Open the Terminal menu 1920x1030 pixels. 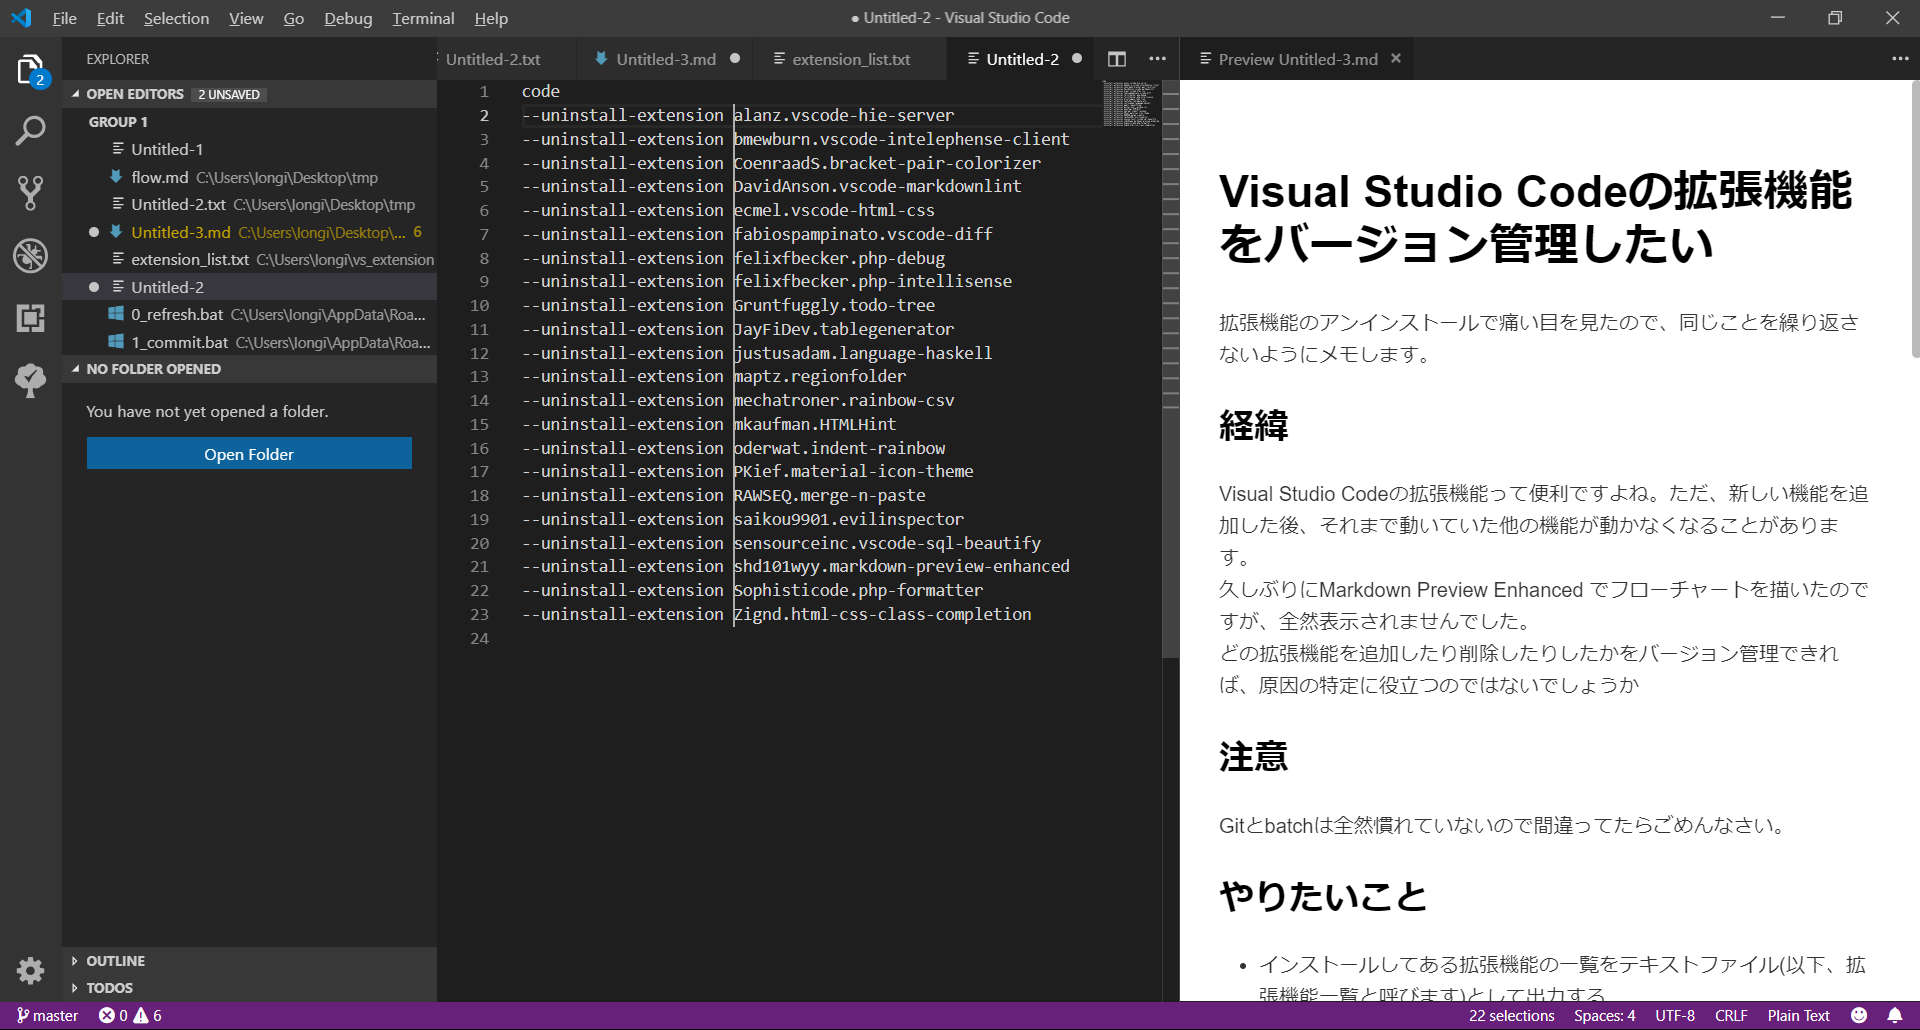pyautogui.click(x=423, y=18)
